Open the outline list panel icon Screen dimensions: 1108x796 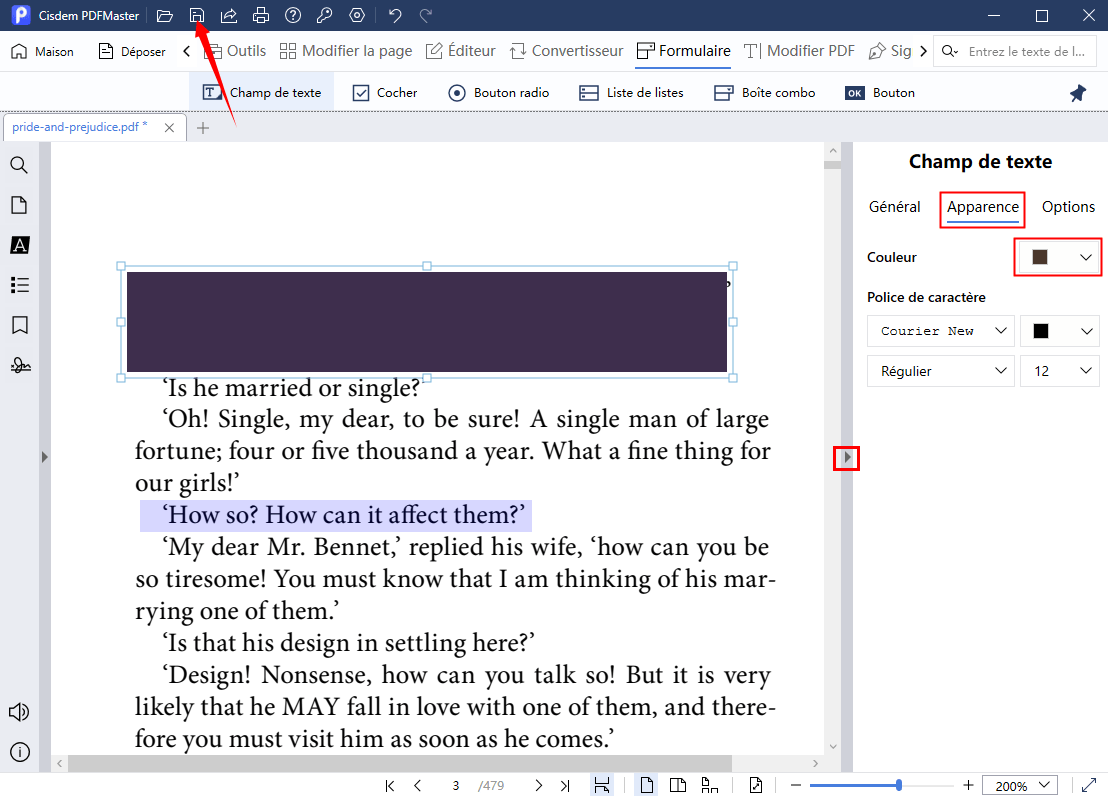tap(19, 285)
